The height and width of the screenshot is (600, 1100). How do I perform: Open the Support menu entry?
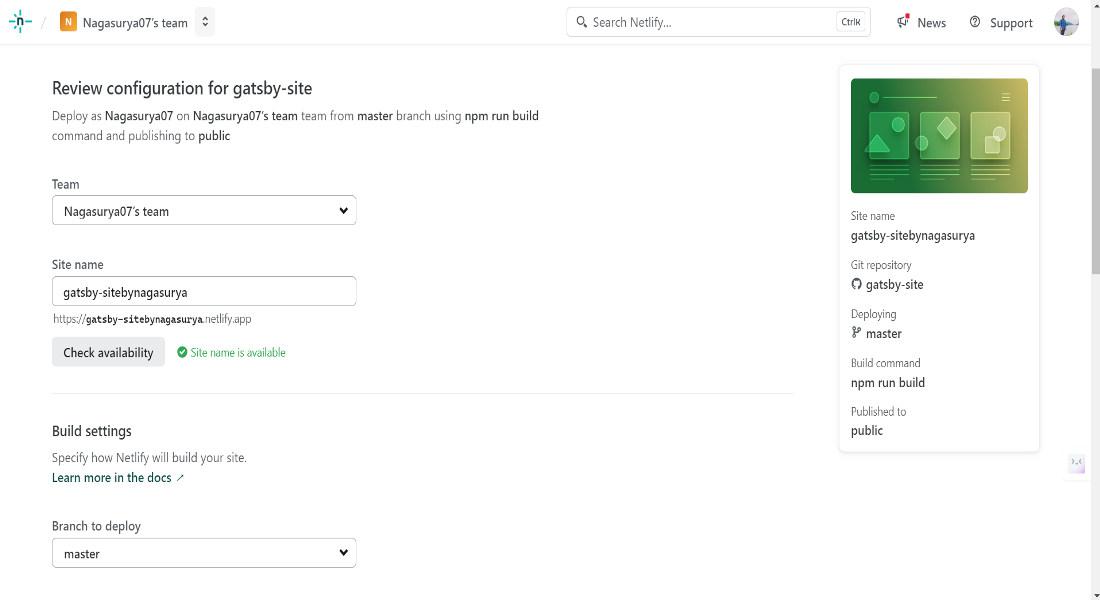pyautogui.click(x=1011, y=22)
